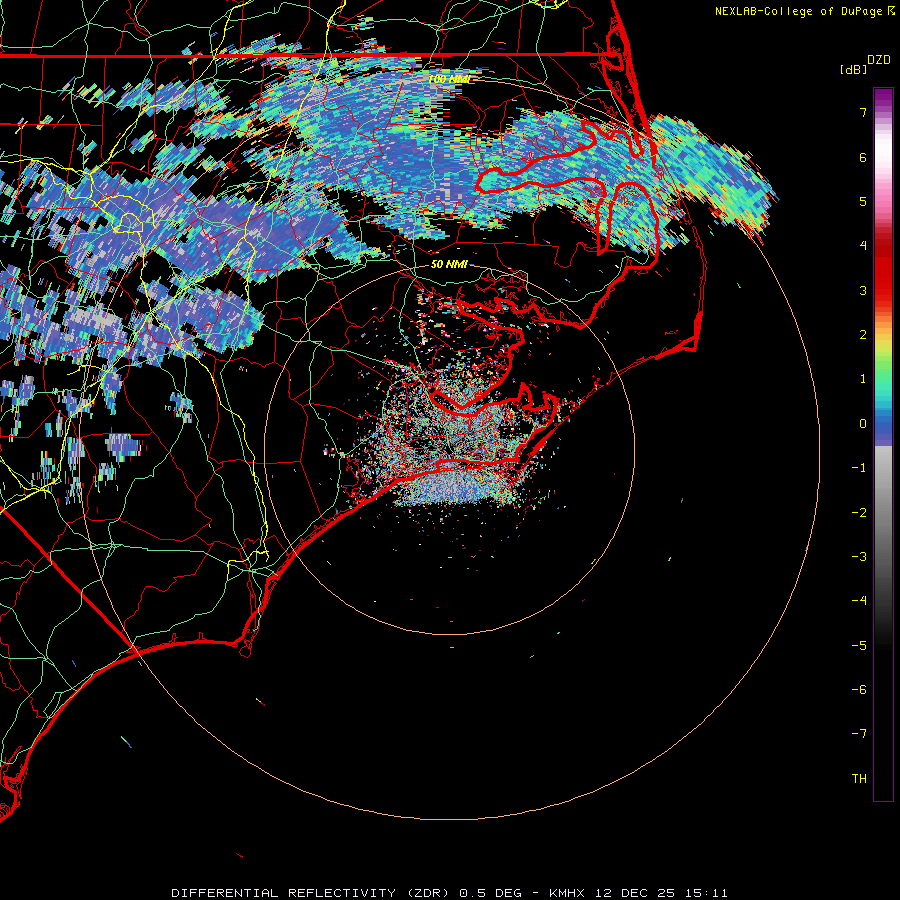Viewport: 900px width, 900px height.
Task: Click the 0 value on the dB scale
Action: (x=863, y=424)
